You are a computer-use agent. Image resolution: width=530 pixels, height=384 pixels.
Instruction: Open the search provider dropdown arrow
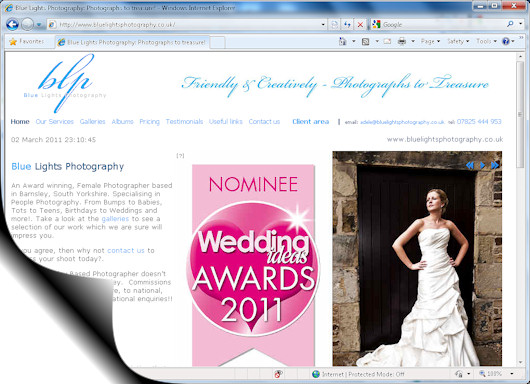pyautogui.click(x=521, y=24)
